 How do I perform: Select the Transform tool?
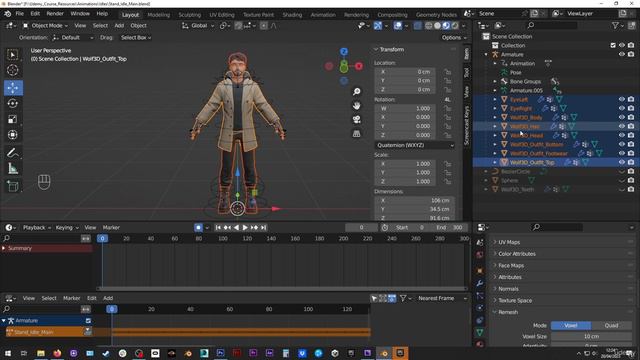click(13, 135)
